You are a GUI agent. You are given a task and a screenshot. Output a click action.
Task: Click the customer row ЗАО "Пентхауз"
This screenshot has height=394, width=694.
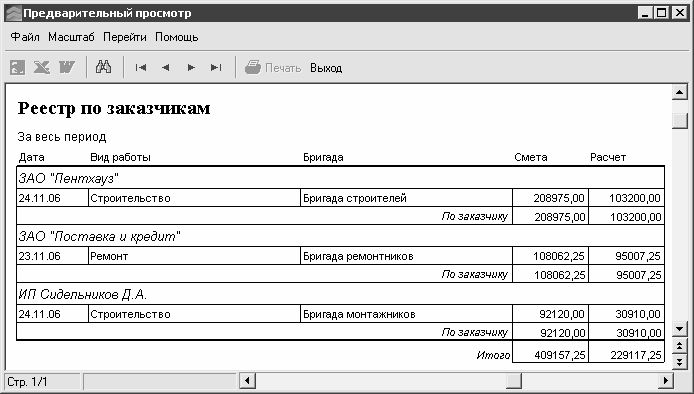pos(340,178)
